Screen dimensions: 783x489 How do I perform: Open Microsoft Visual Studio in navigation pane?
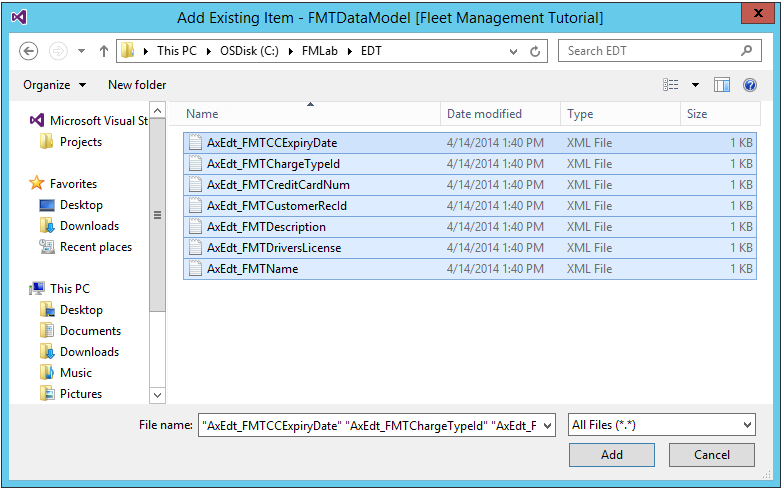pyautogui.click(x=89, y=121)
